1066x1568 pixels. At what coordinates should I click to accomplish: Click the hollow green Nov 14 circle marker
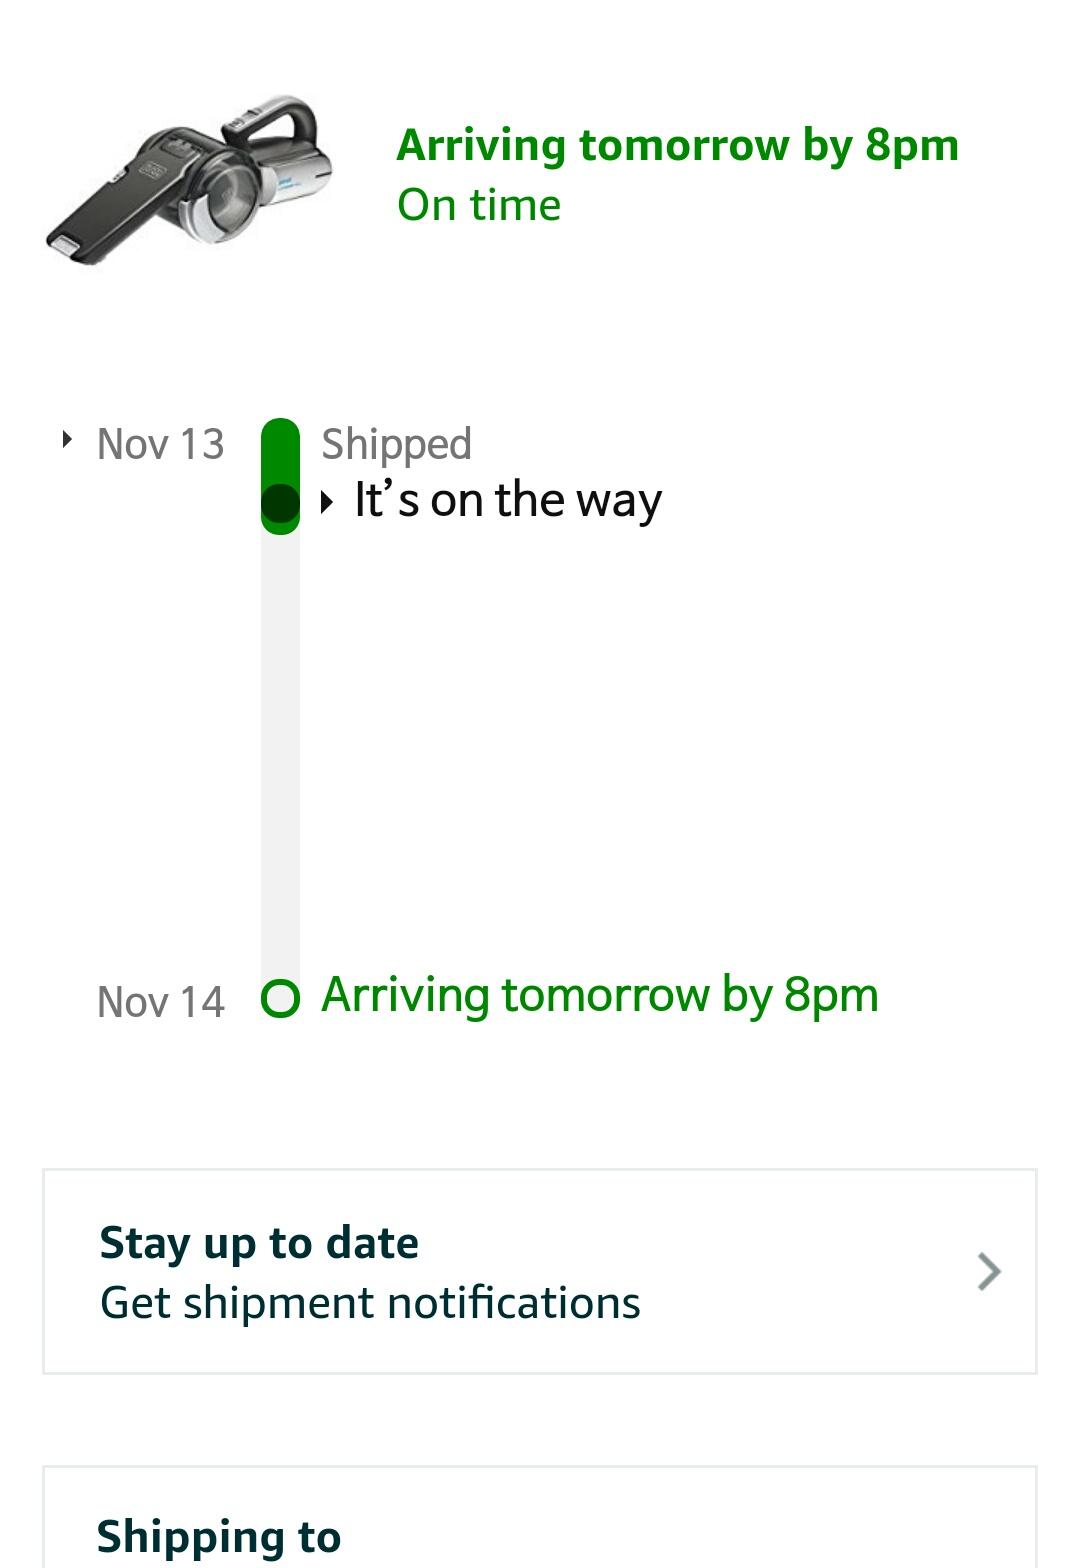click(280, 998)
